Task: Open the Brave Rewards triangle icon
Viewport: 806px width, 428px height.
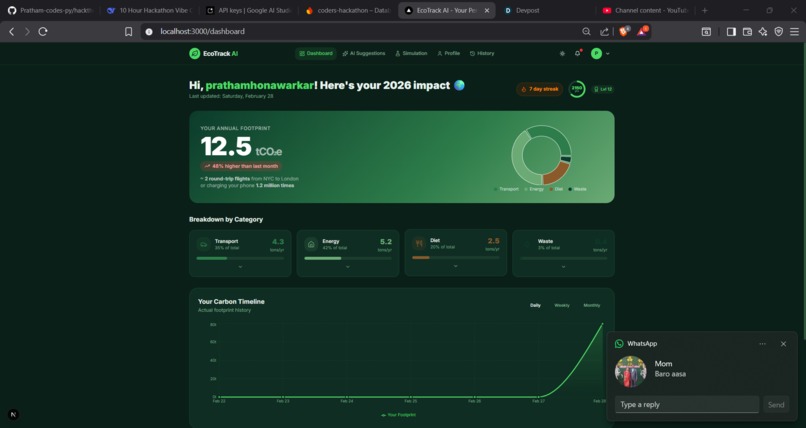Action: point(642,31)
